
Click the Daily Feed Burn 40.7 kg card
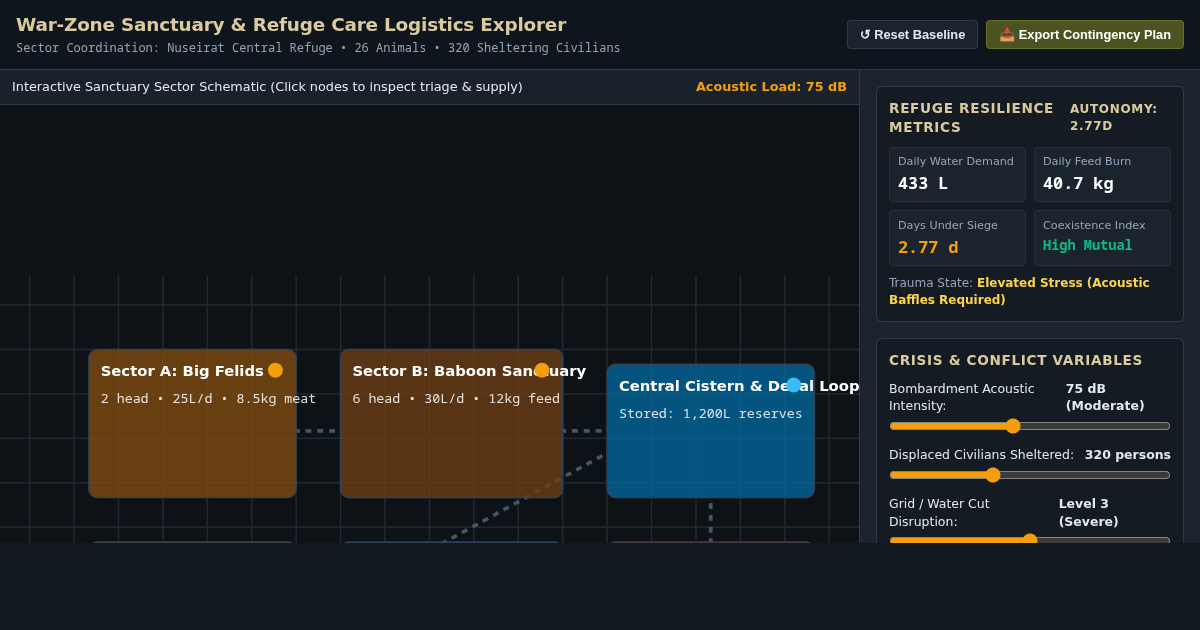click(1102, 175)
